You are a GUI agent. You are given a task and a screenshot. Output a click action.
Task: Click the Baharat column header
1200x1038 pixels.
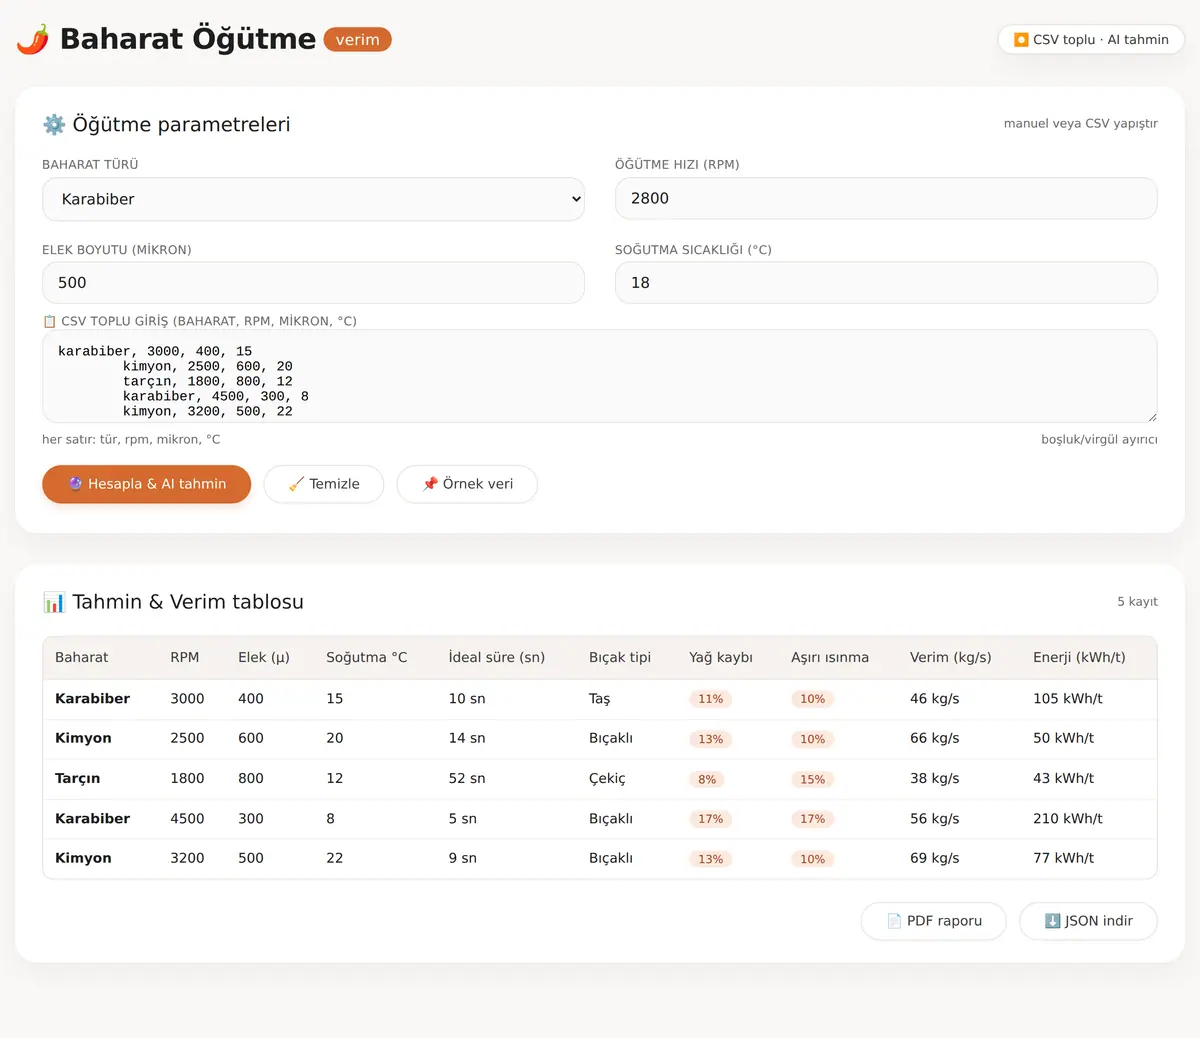click(x=82, y=658)
